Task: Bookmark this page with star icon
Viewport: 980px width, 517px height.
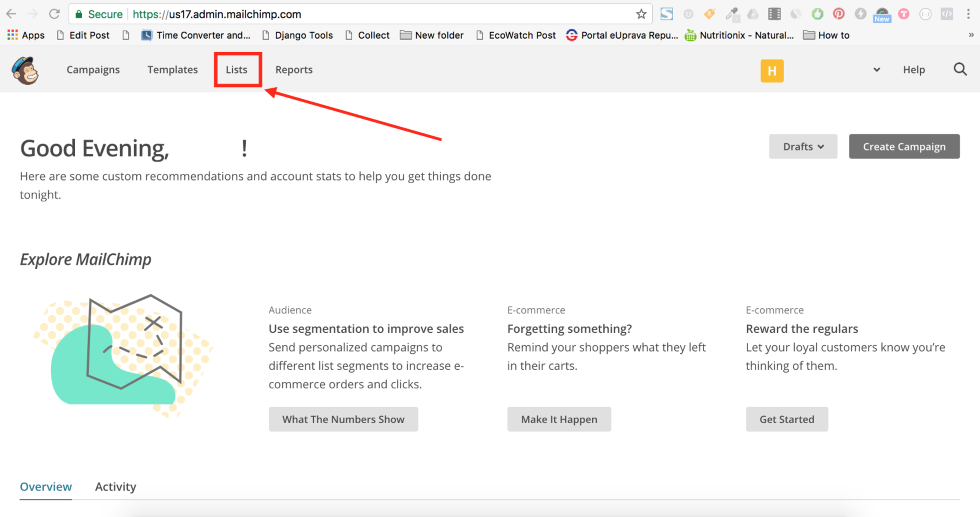Action: (641, 14)
